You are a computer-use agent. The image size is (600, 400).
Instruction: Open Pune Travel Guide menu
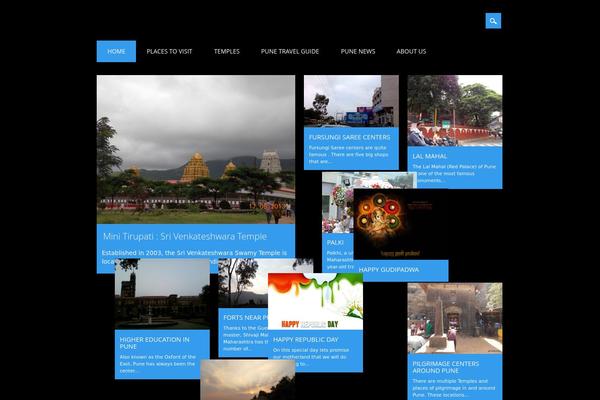pyautogui.click(x=290, y=51)
